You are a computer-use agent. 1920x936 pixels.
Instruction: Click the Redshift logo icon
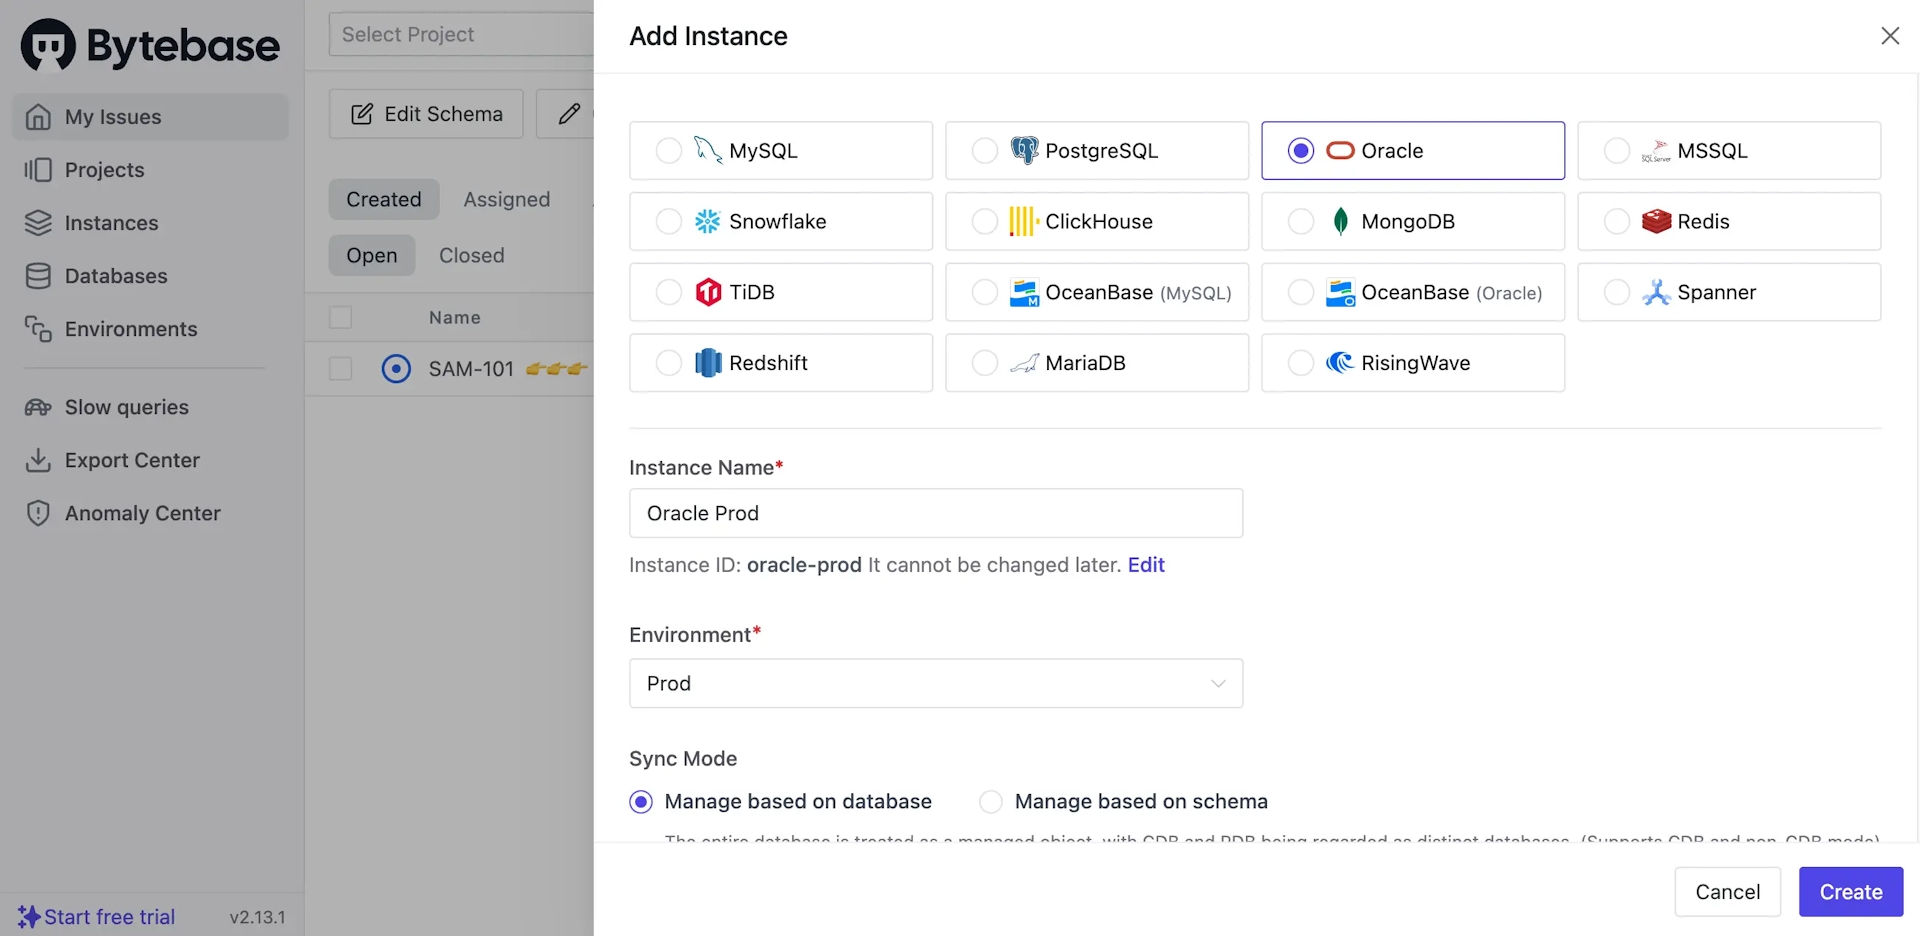coord(708,363)
